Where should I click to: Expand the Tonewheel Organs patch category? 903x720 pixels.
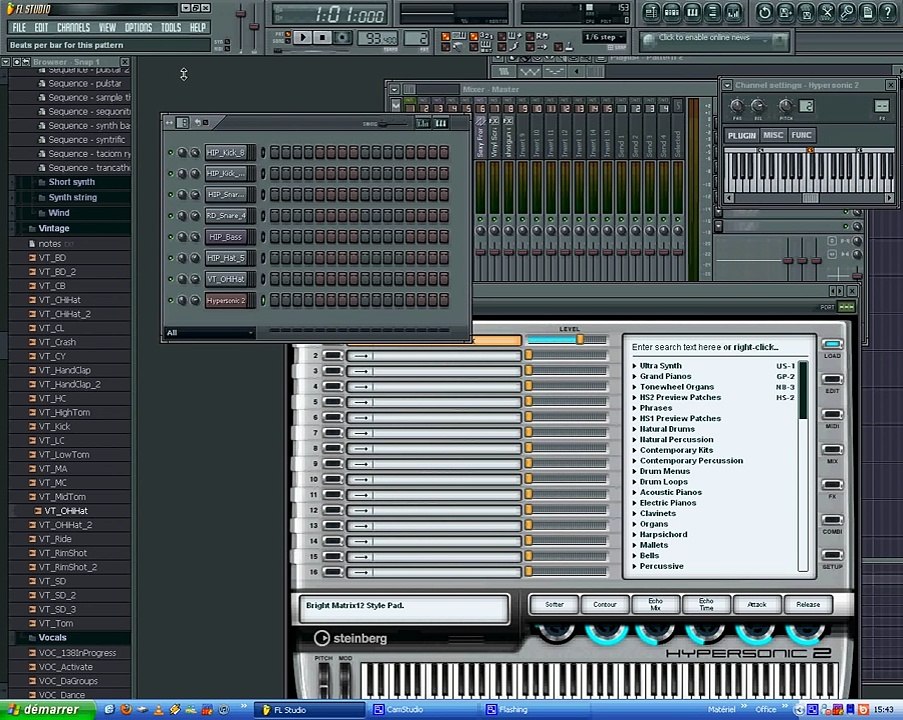tap(635, 387)
